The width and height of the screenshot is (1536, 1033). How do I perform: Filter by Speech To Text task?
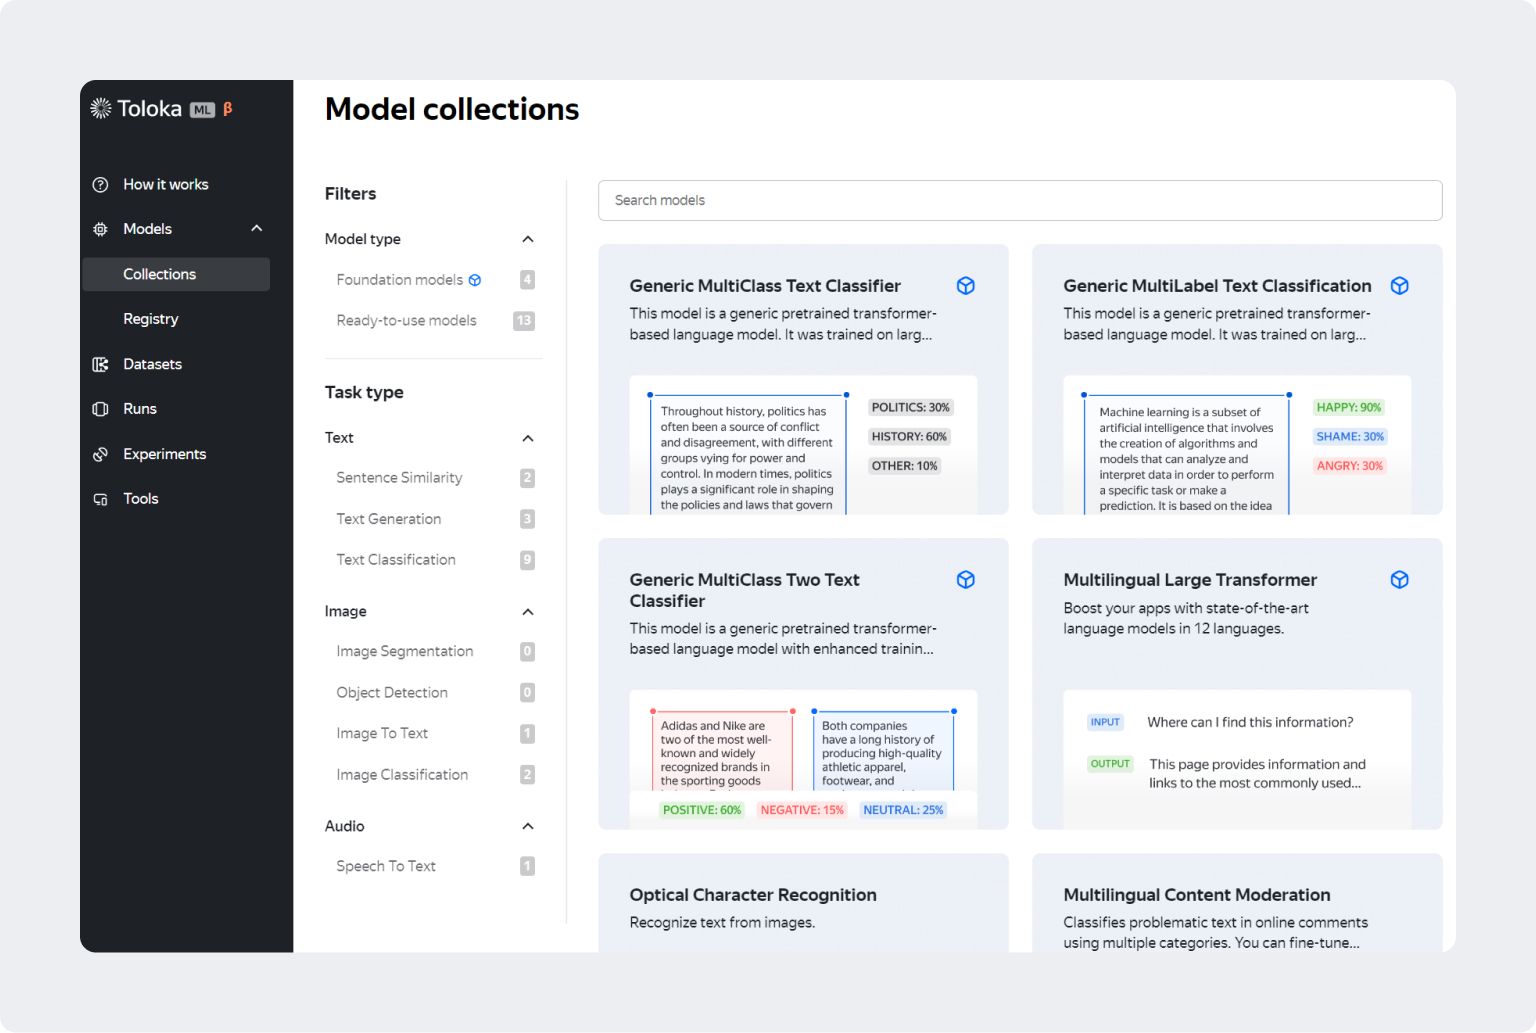386,866
